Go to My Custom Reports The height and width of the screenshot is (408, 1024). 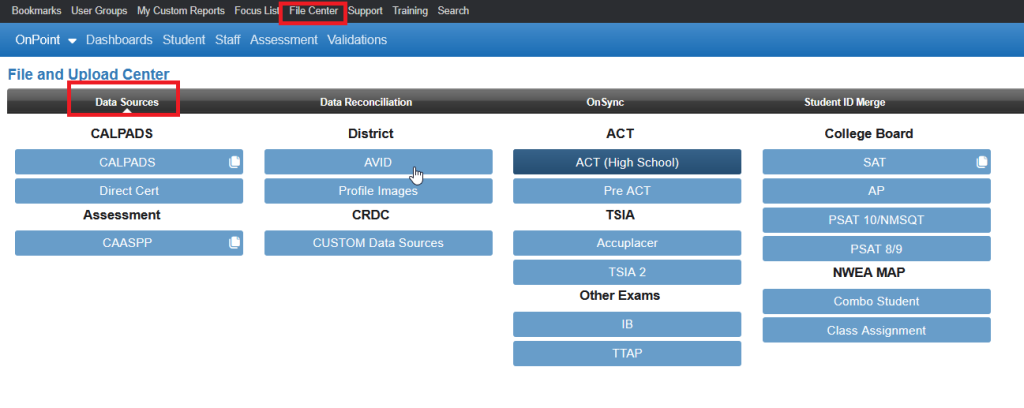[x=181, y=11]
